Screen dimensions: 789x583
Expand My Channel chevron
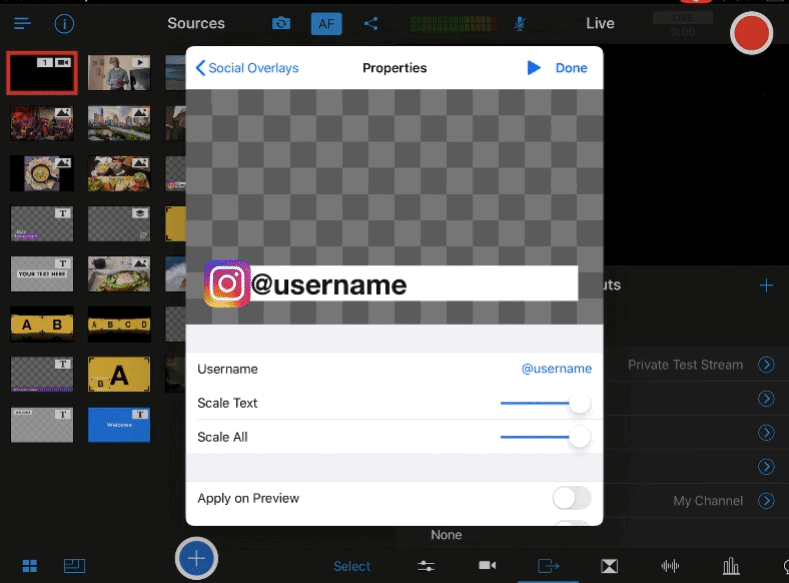pos(766,501)
